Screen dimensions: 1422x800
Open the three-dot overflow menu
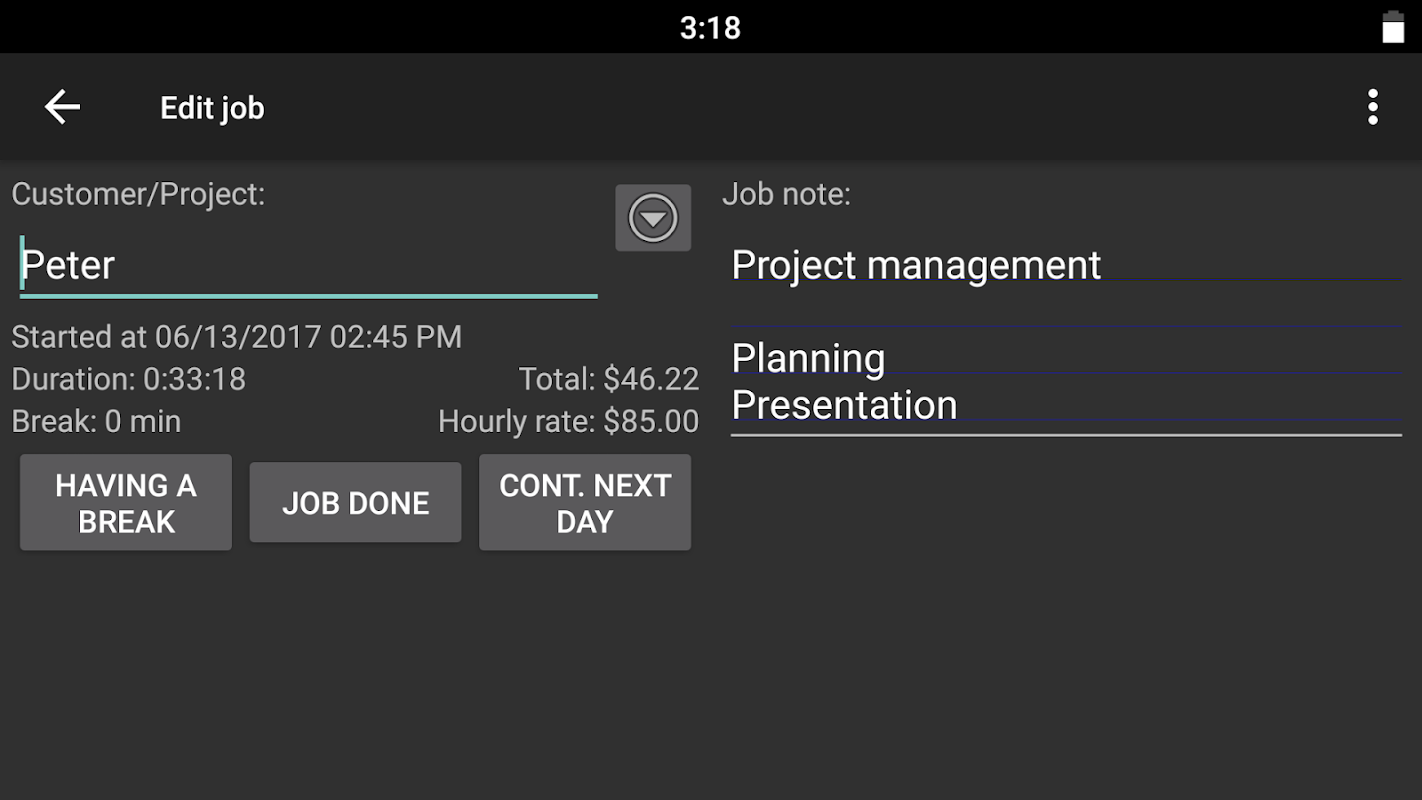1373,107
